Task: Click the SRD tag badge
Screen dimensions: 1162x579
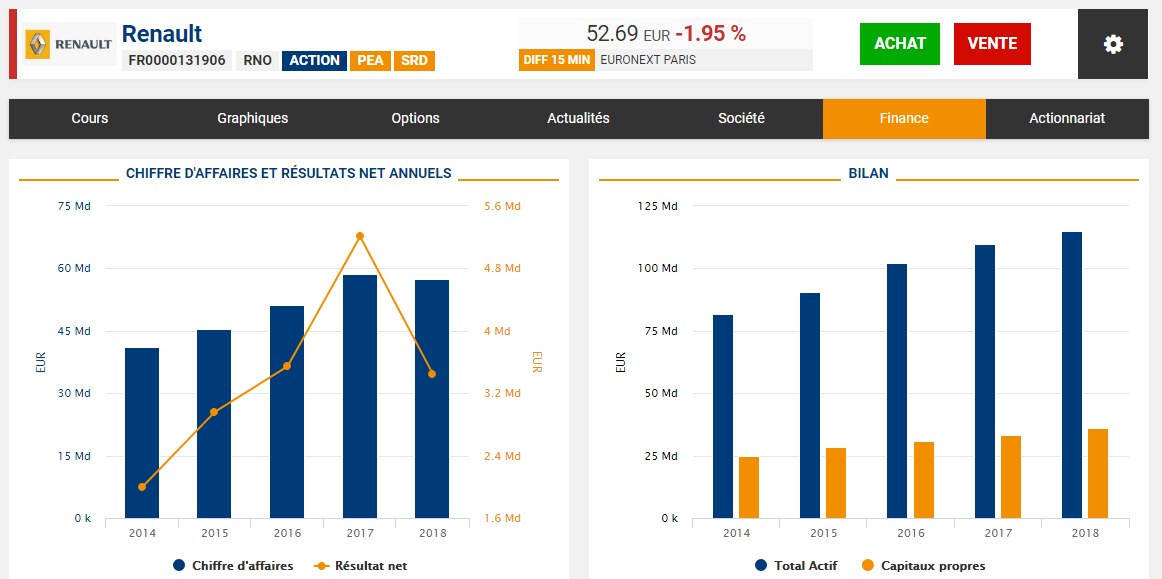Action: click(x=414, y=61)
